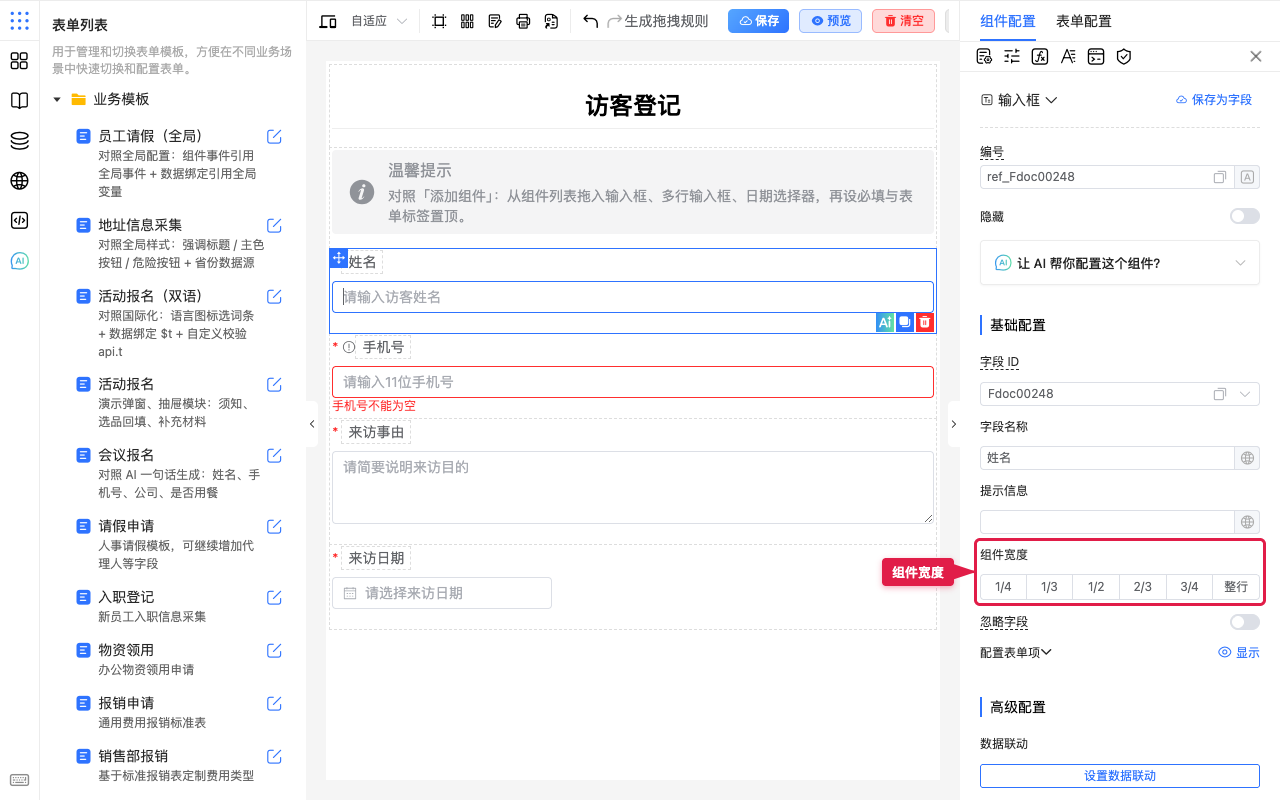
Task: Open the sliders settings icon in config panel
Action: coord(1012,56)
